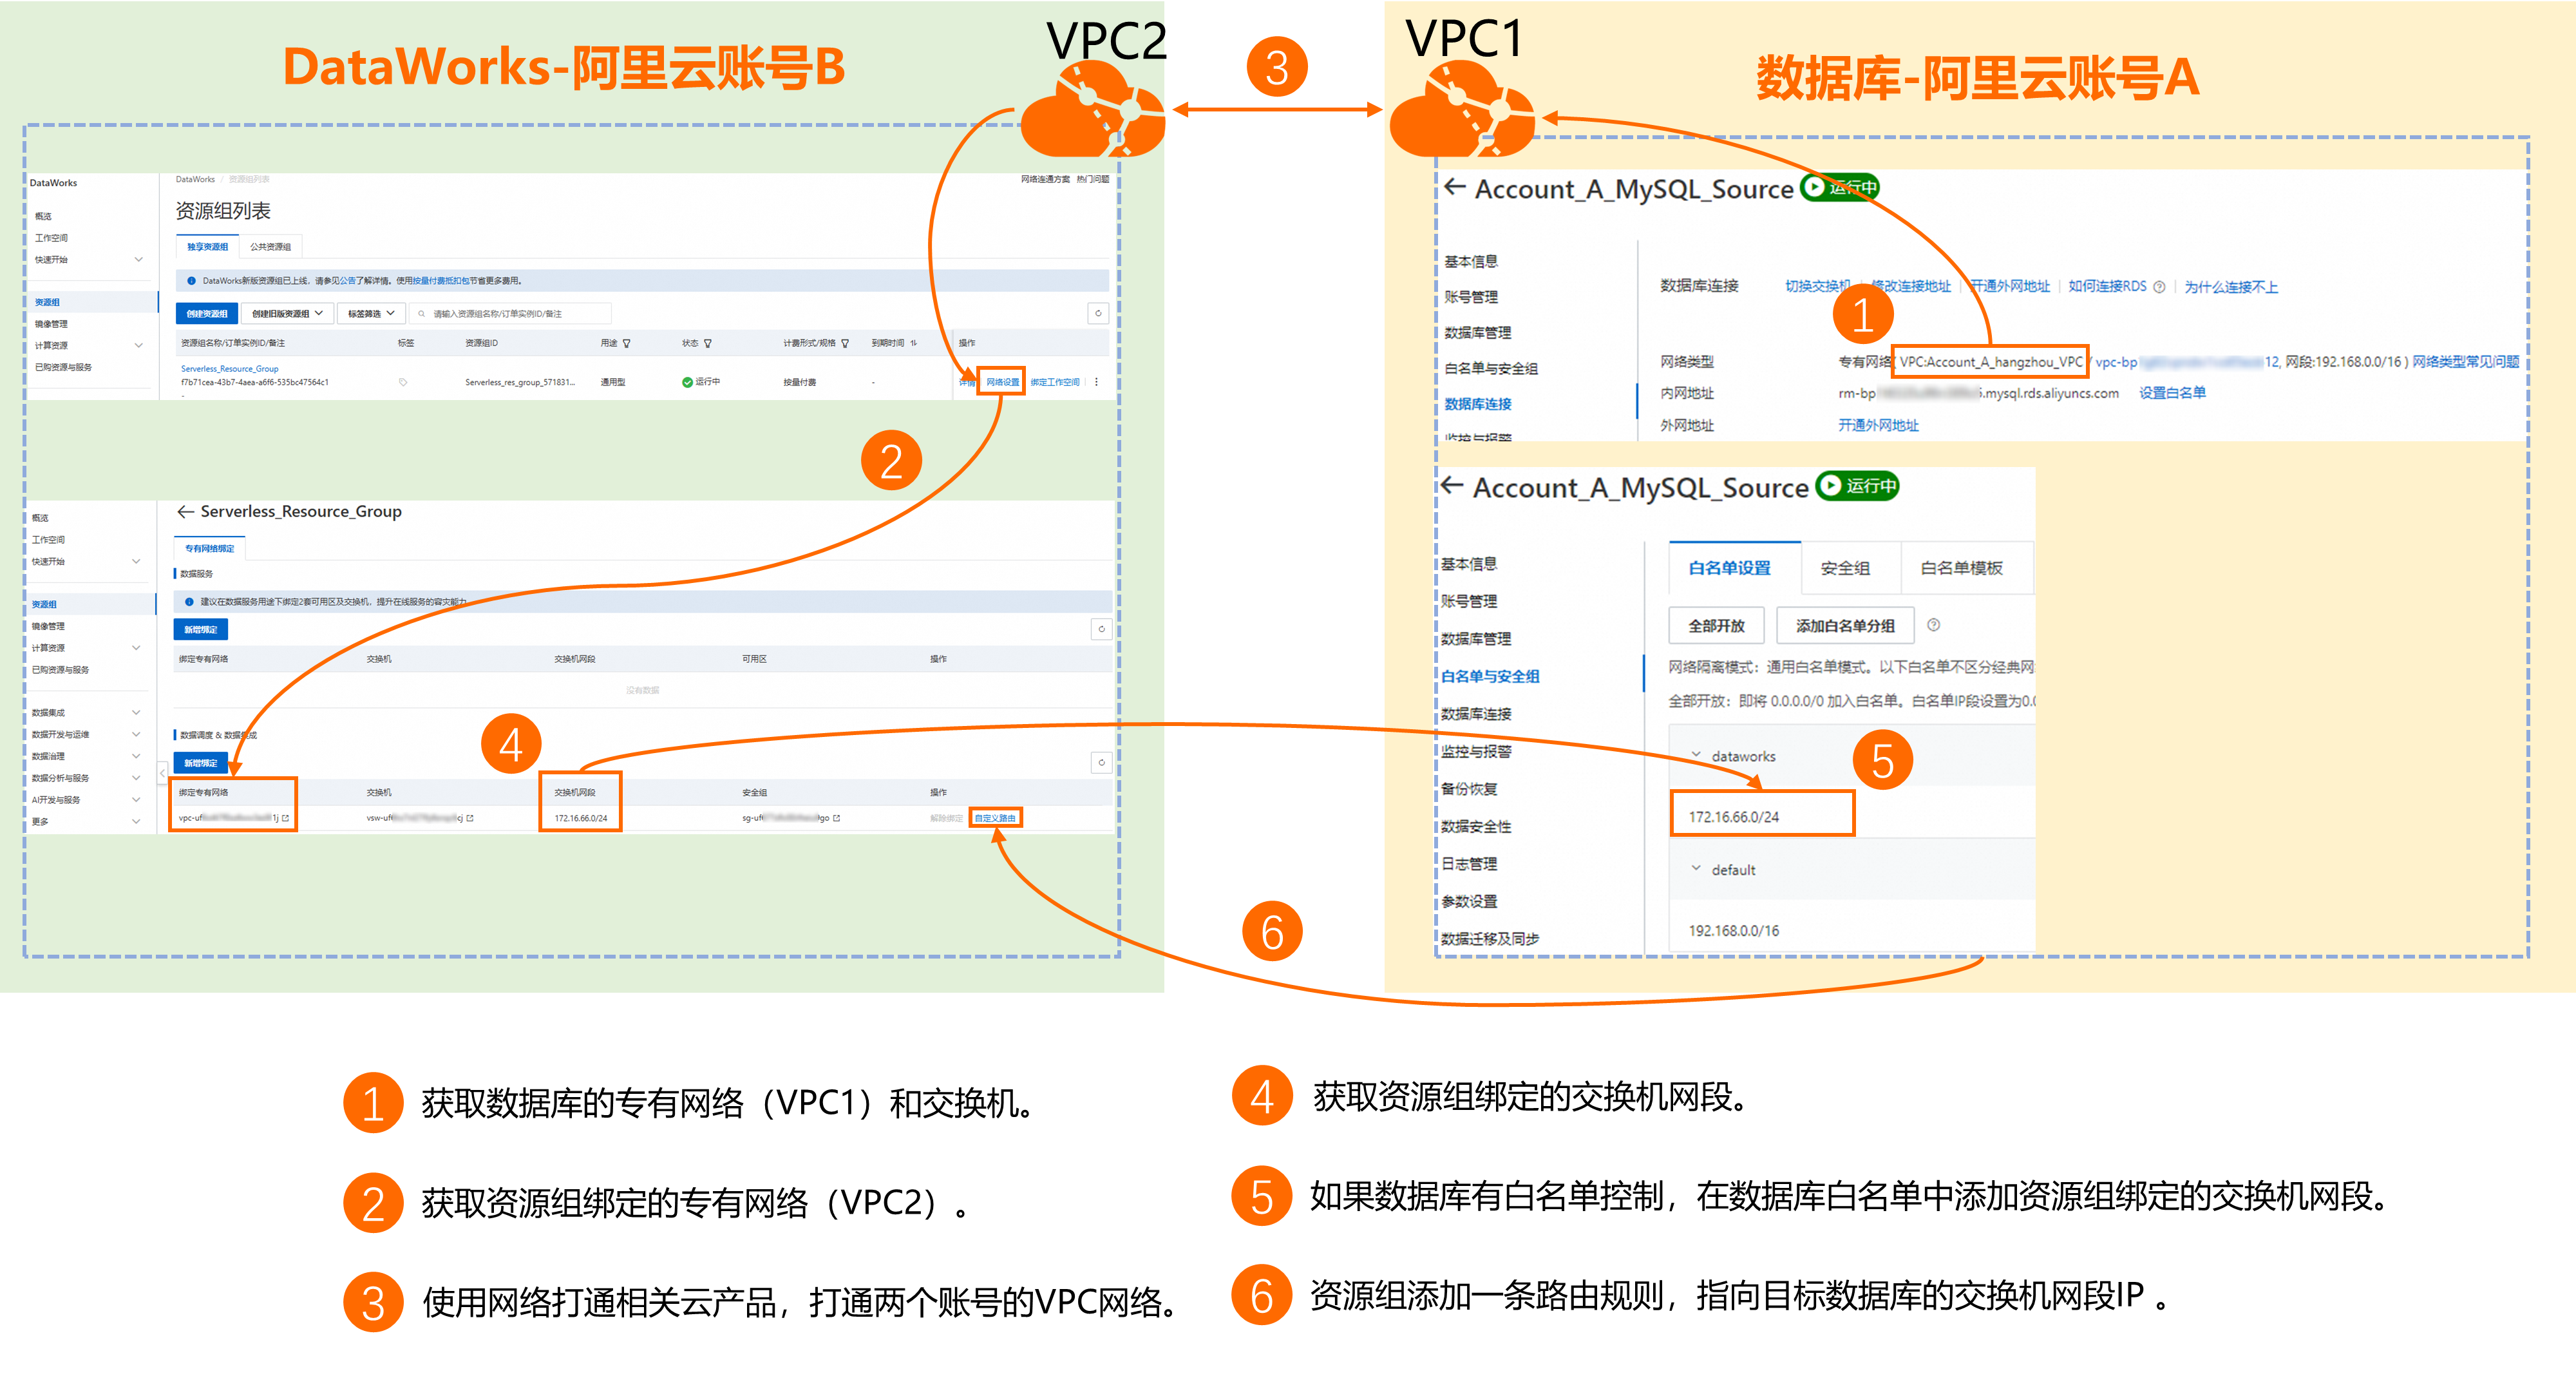Expand 数据分析与服务 sidebar section

[x=136, y=778]
